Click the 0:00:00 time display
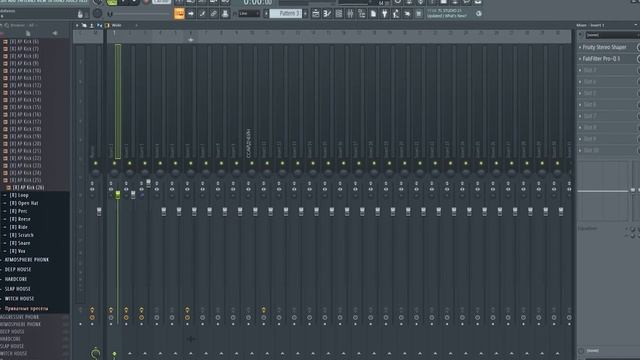This screenshot has height=360, width=640. pyautogui.click(x=258, y=3)
